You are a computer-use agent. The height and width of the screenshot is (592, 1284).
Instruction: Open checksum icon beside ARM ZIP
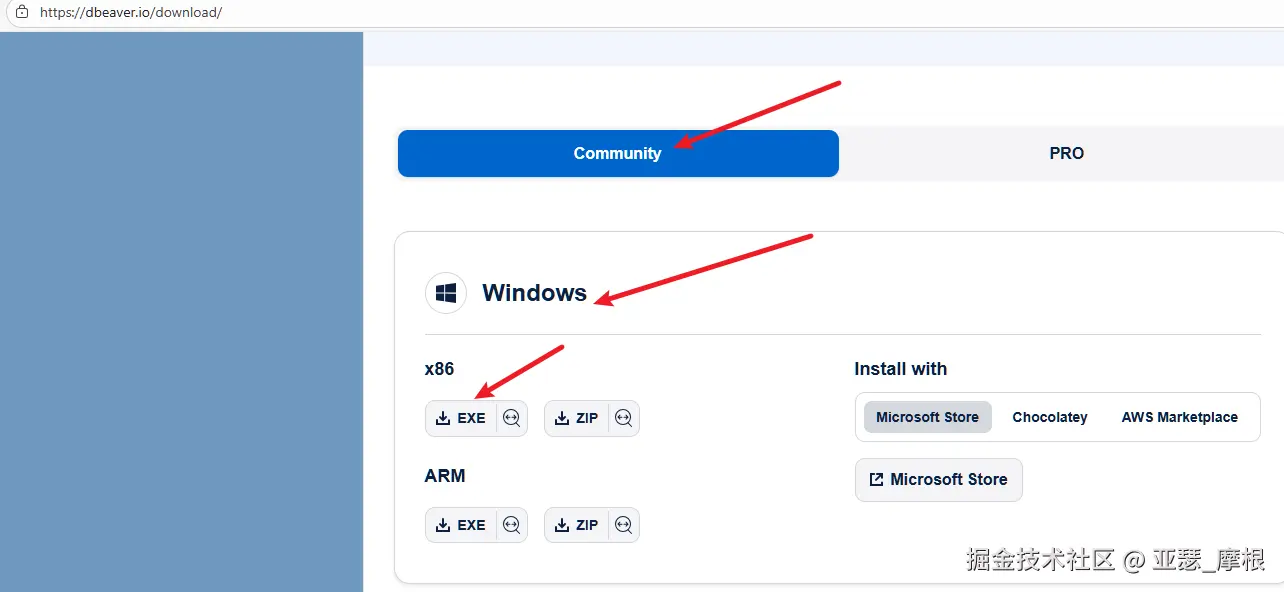(624, 525)
